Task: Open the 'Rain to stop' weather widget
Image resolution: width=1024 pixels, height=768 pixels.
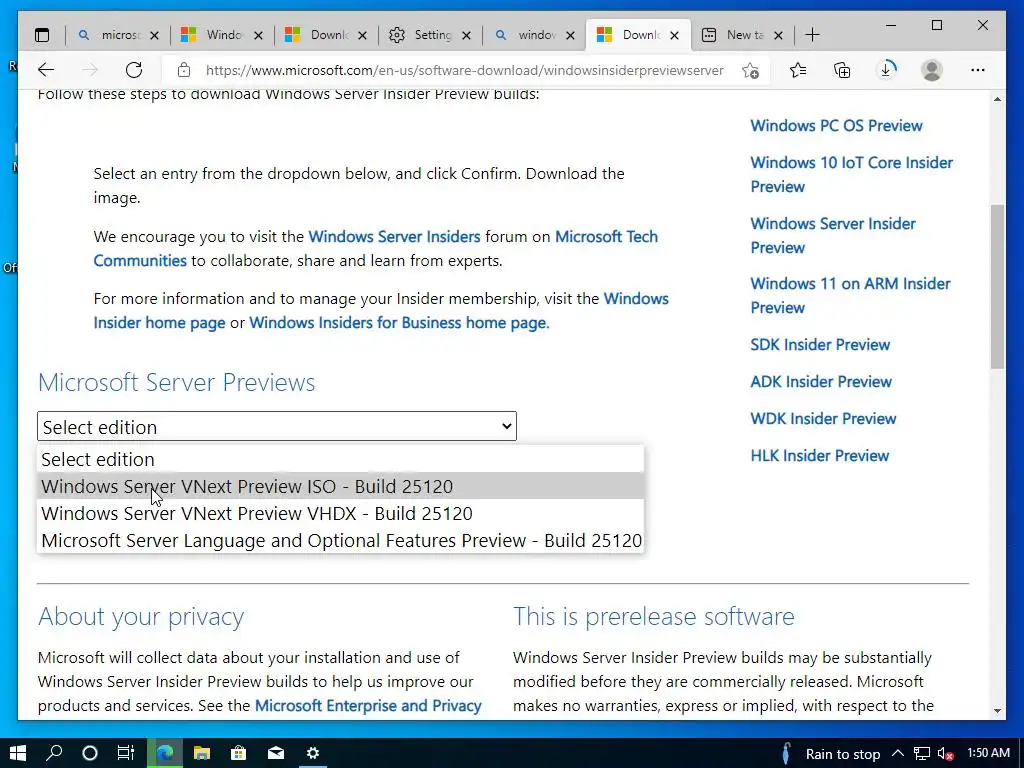Action: (831, 754)
